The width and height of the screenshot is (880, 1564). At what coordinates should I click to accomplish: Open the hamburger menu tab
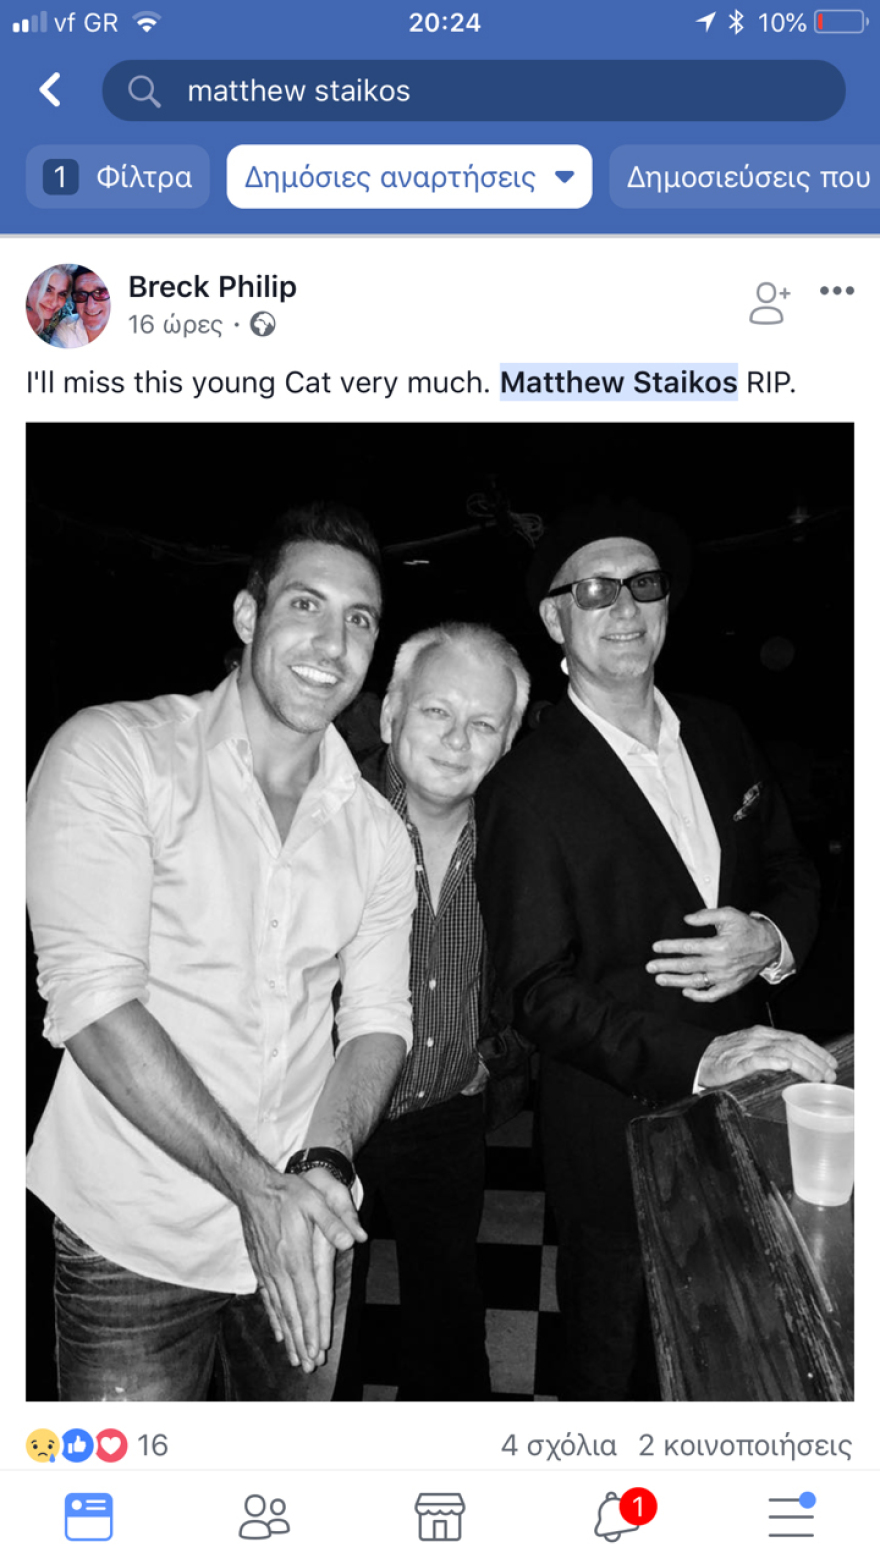tap(791, 1515)
